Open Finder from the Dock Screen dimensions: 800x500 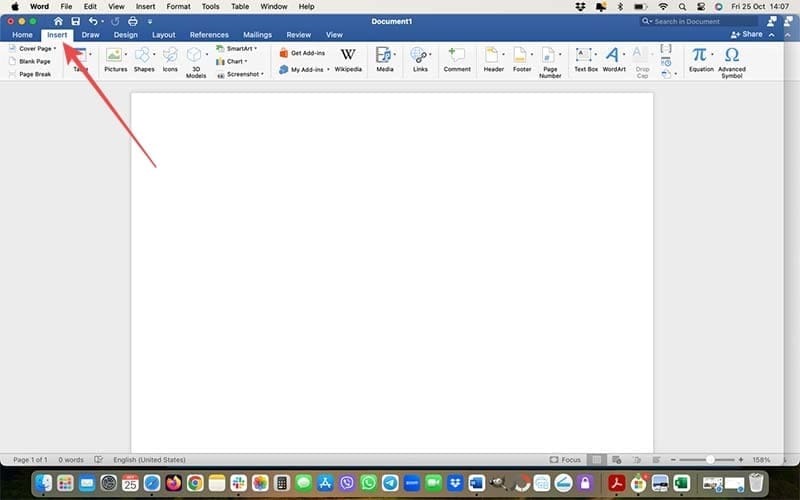[44, 483]
